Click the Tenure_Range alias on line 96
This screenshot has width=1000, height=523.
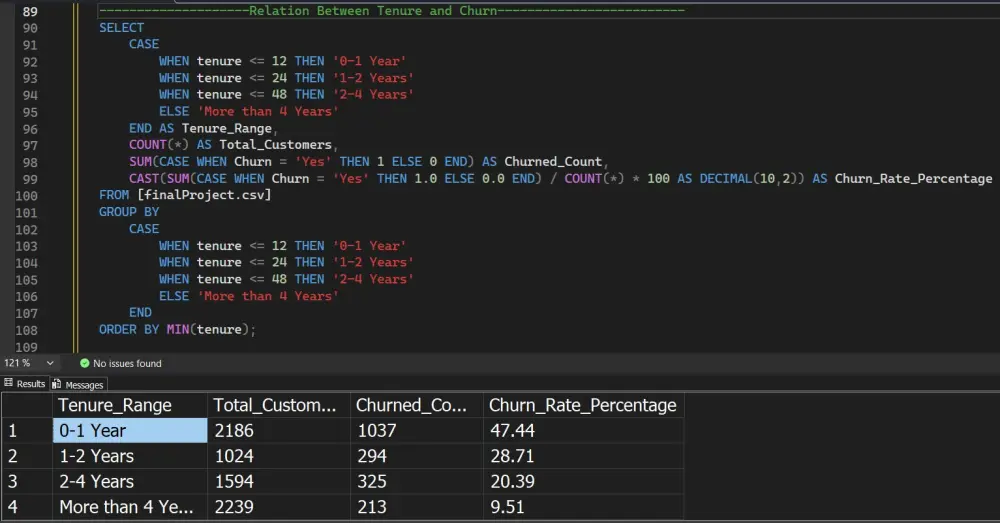coord(226,128)
